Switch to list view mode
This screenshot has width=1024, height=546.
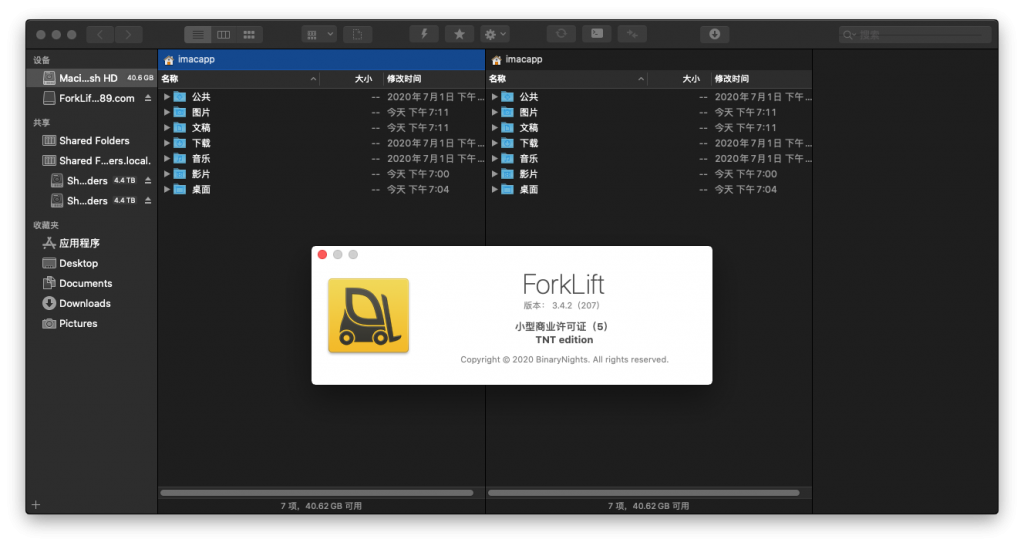[x=197, y=35]
